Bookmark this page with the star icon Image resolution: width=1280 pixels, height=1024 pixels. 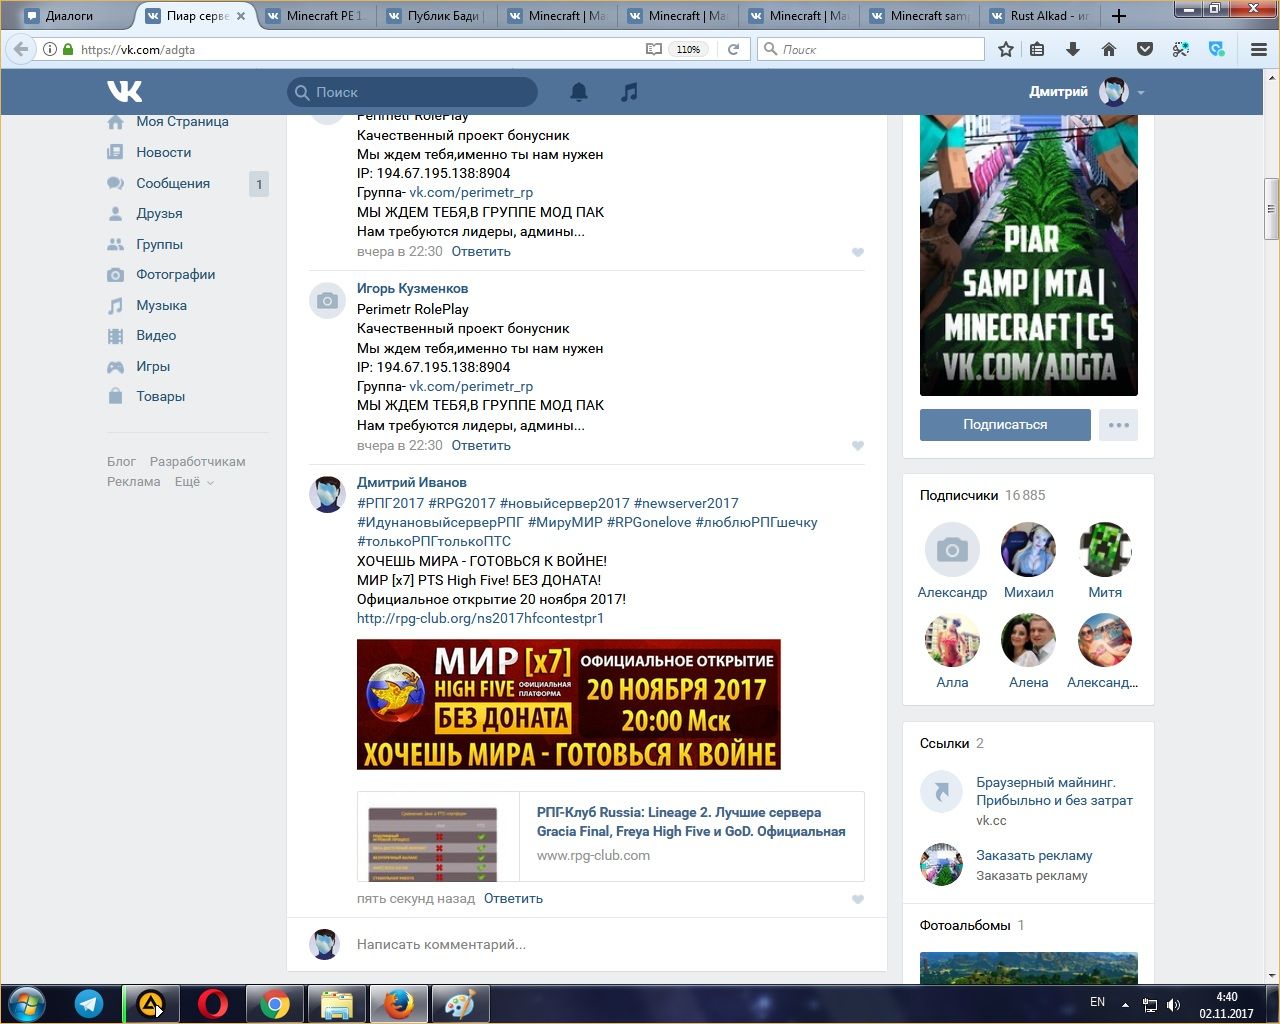click(x=1006, y=49)
